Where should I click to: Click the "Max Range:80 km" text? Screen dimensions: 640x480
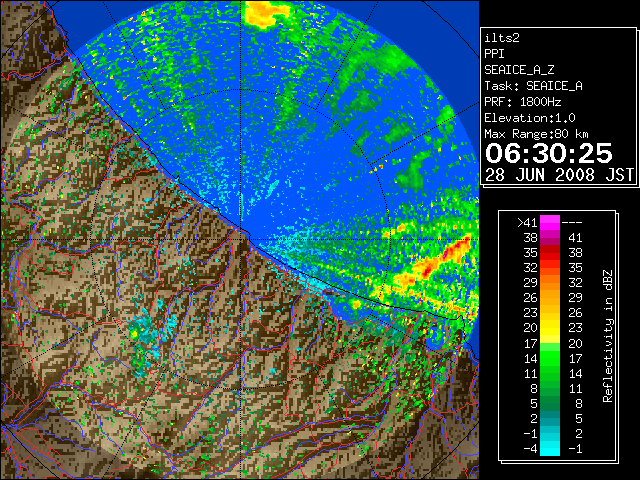point(536,134)
